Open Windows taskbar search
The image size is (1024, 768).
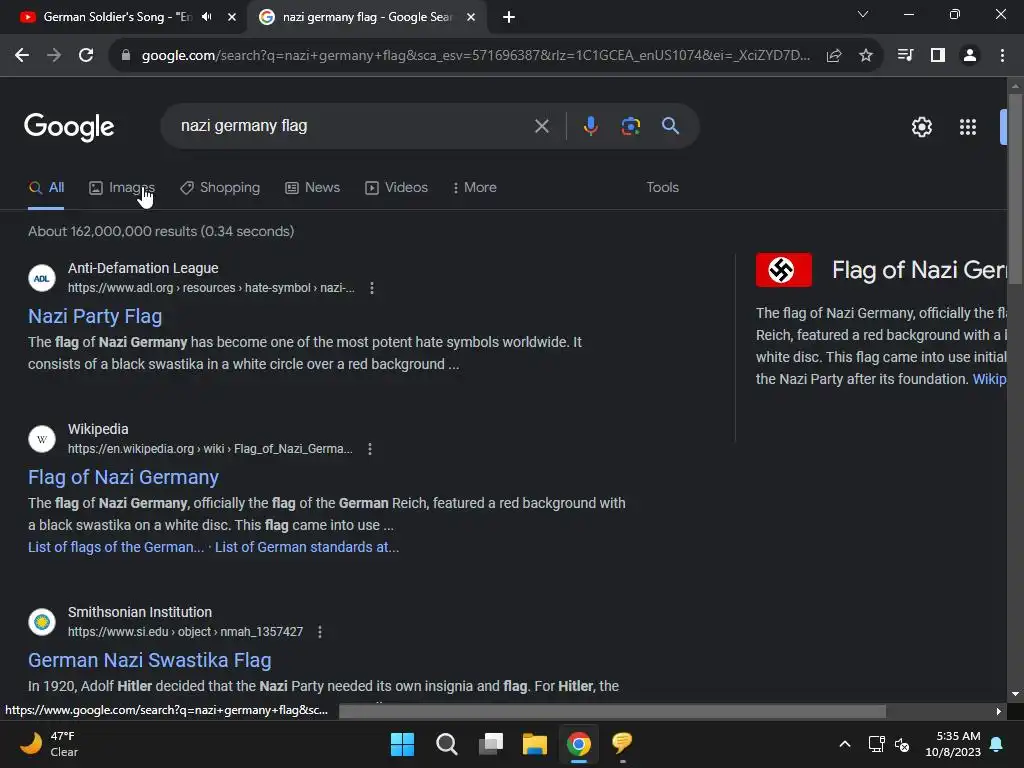click(447, 744)
